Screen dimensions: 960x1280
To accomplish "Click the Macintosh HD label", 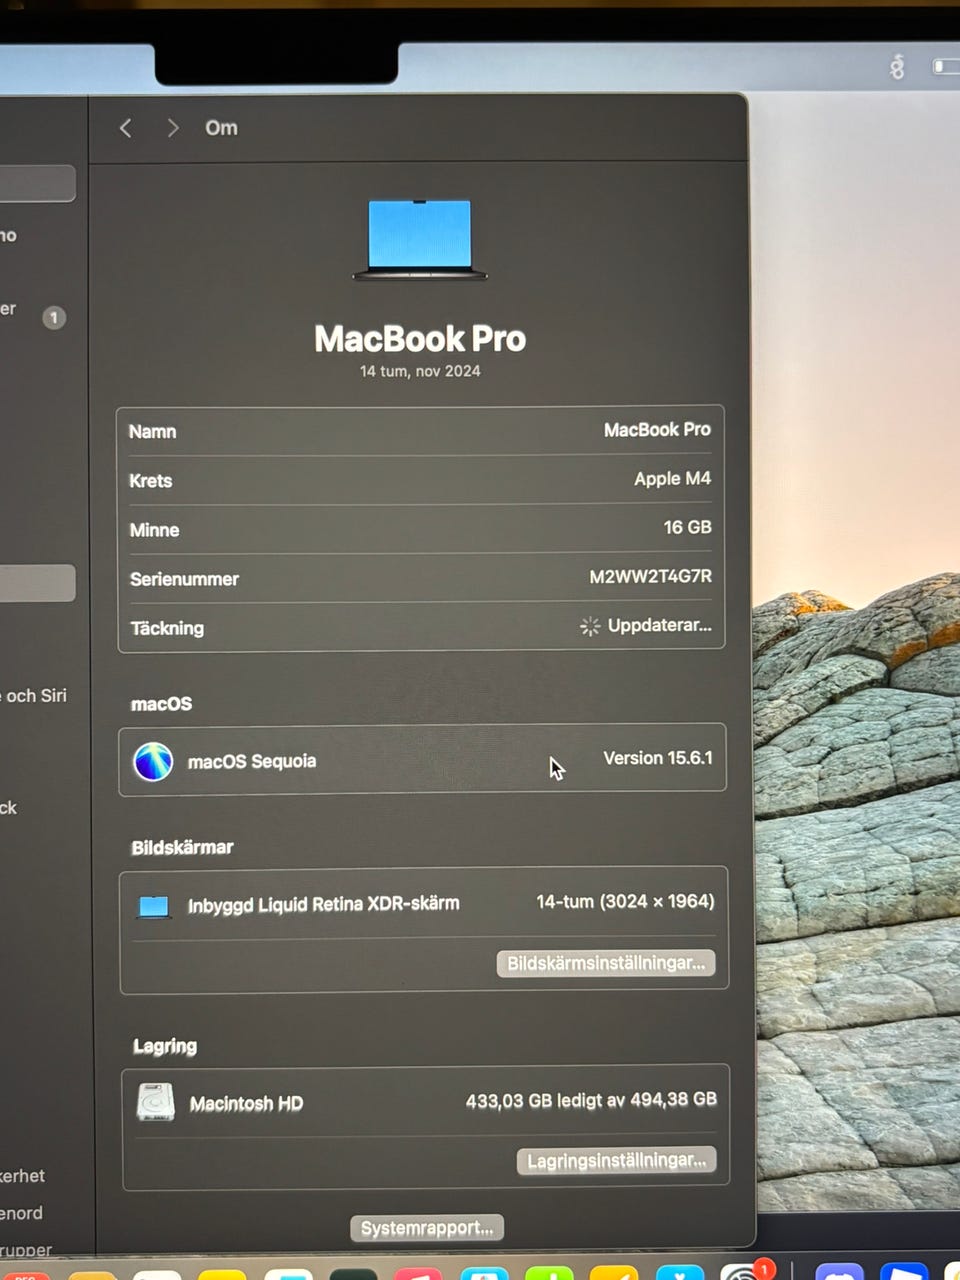I will point(246,1104).
